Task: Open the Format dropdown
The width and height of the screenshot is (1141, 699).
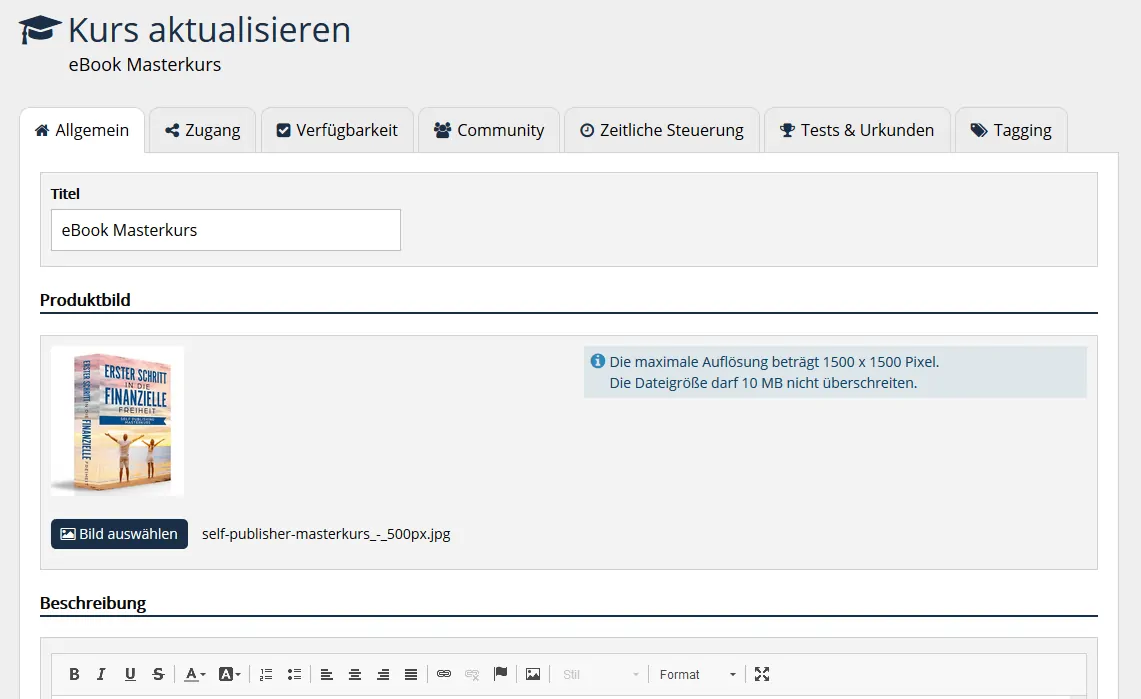Action: coord(697,674)
